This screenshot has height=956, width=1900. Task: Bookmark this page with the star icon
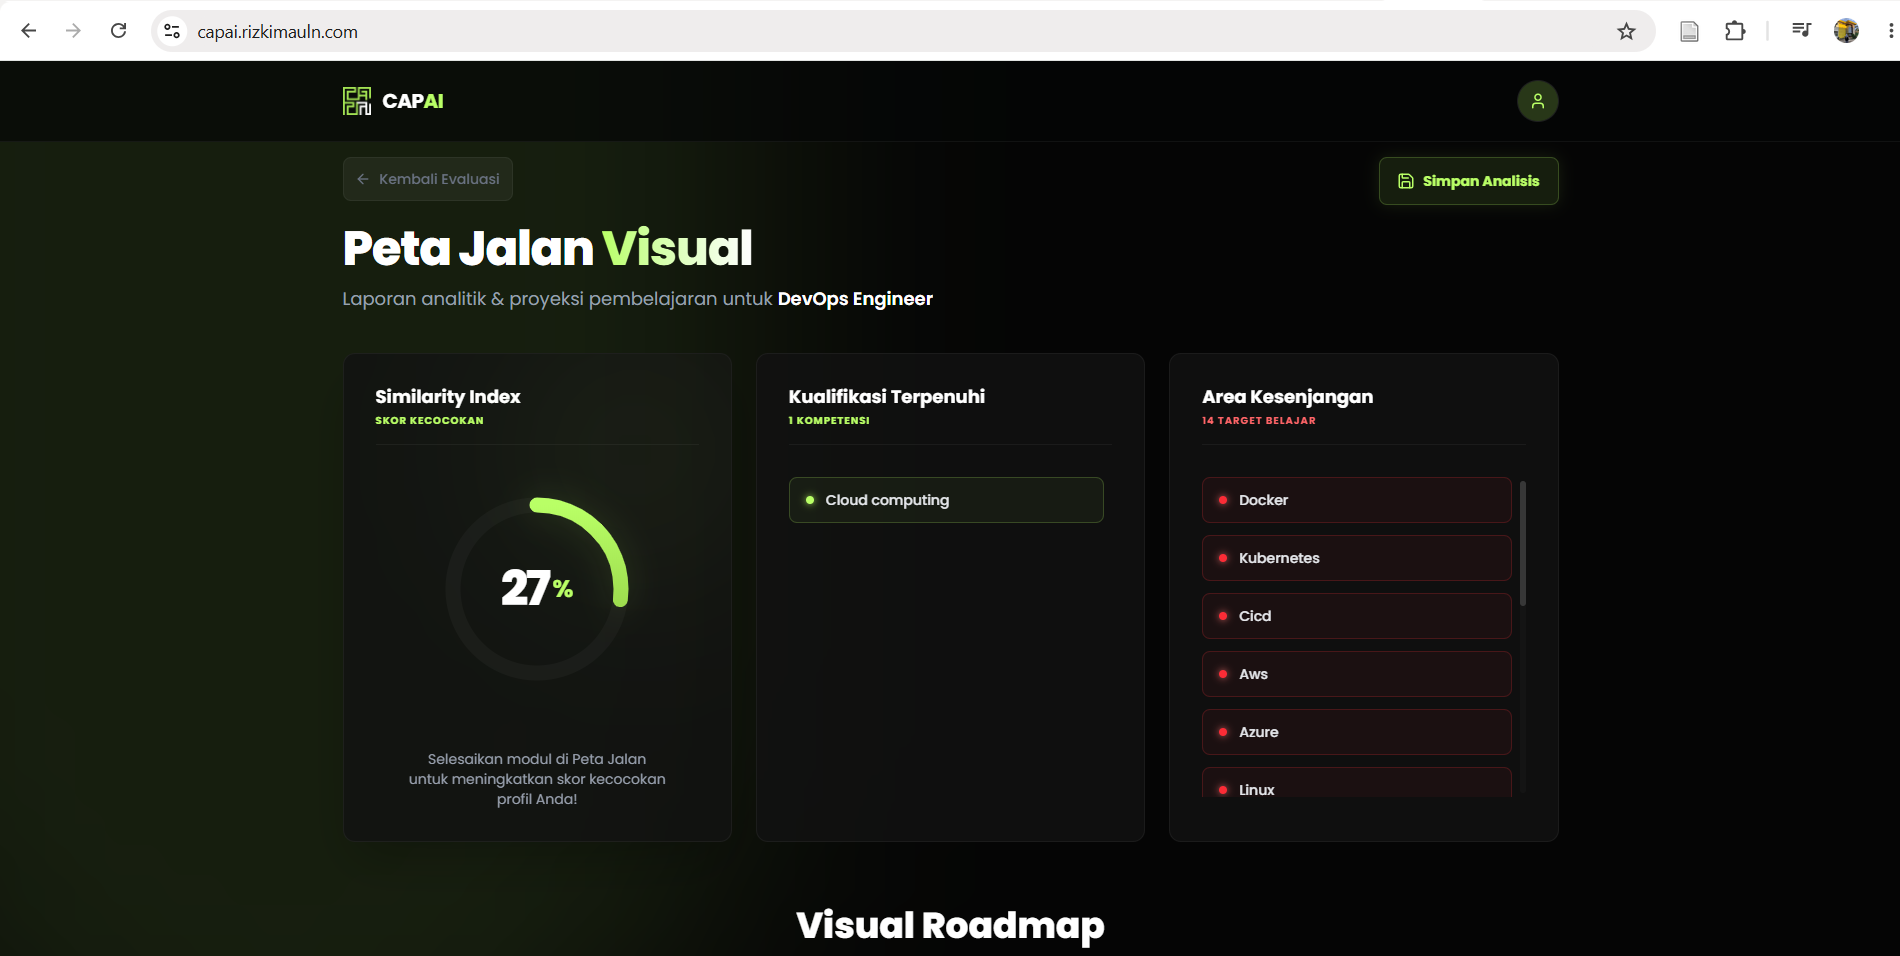[x=1626, y=31]
